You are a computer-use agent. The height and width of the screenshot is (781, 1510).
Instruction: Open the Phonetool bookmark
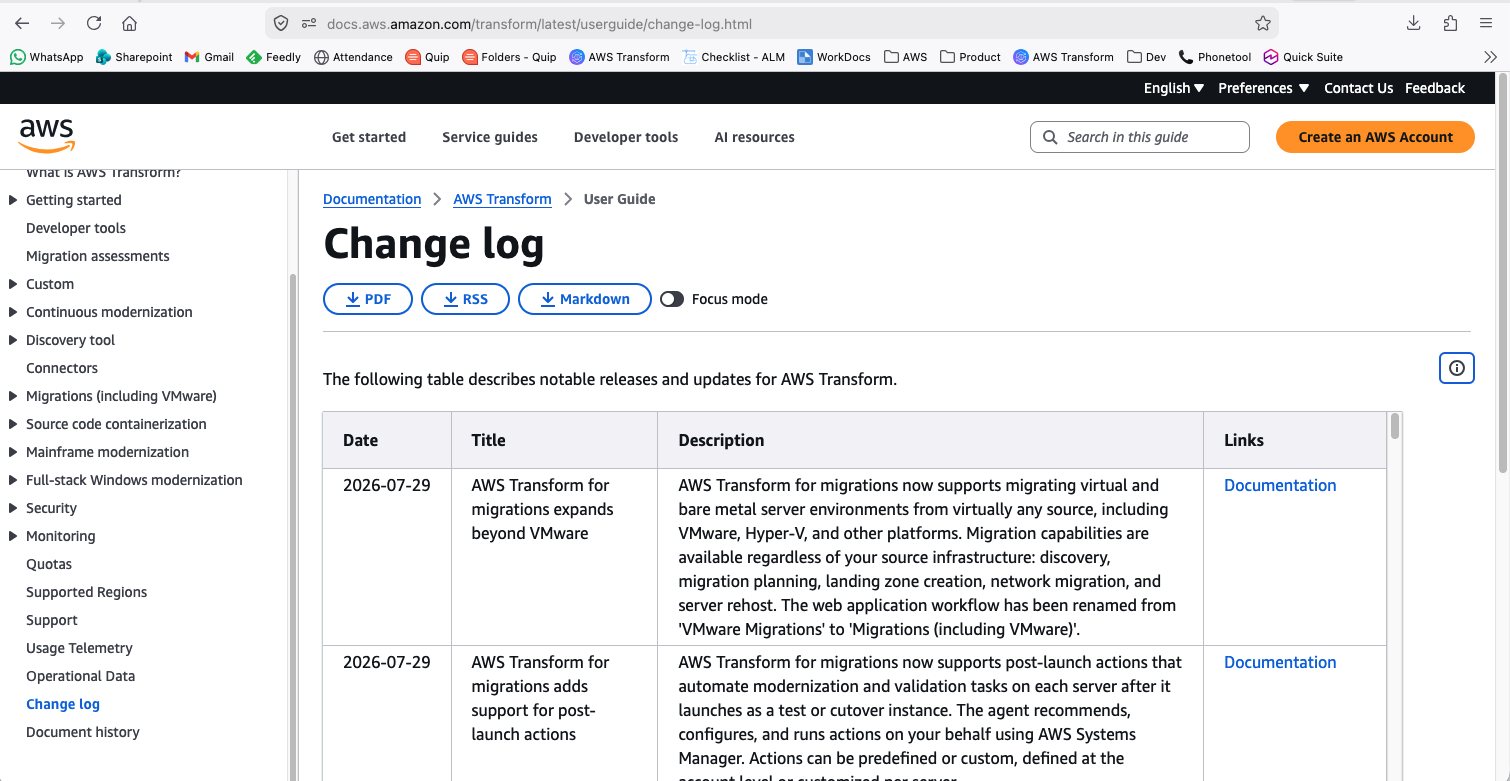click(x=1215, y=57)
